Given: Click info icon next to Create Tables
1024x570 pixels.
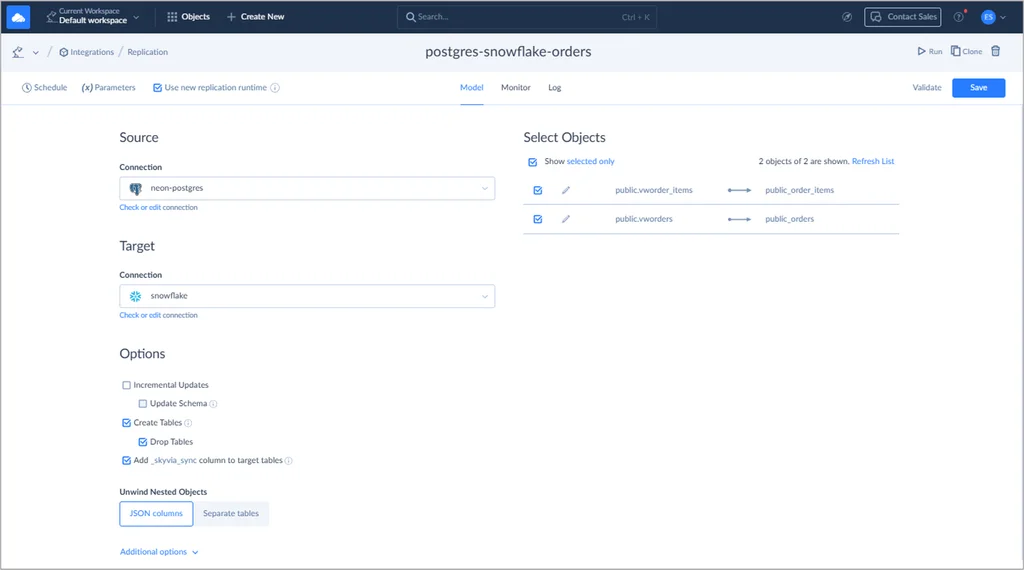Looking at the screenshot, I should point(189,423).
